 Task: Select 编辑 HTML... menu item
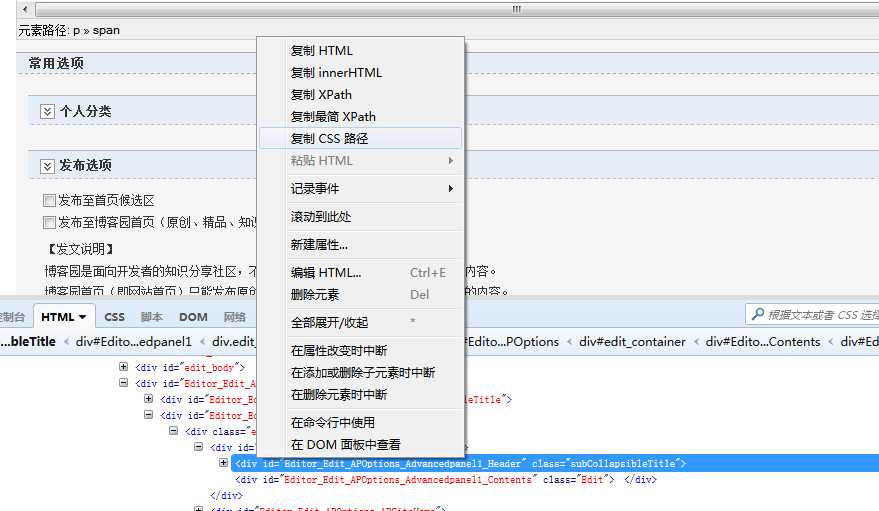pos(360,273)
